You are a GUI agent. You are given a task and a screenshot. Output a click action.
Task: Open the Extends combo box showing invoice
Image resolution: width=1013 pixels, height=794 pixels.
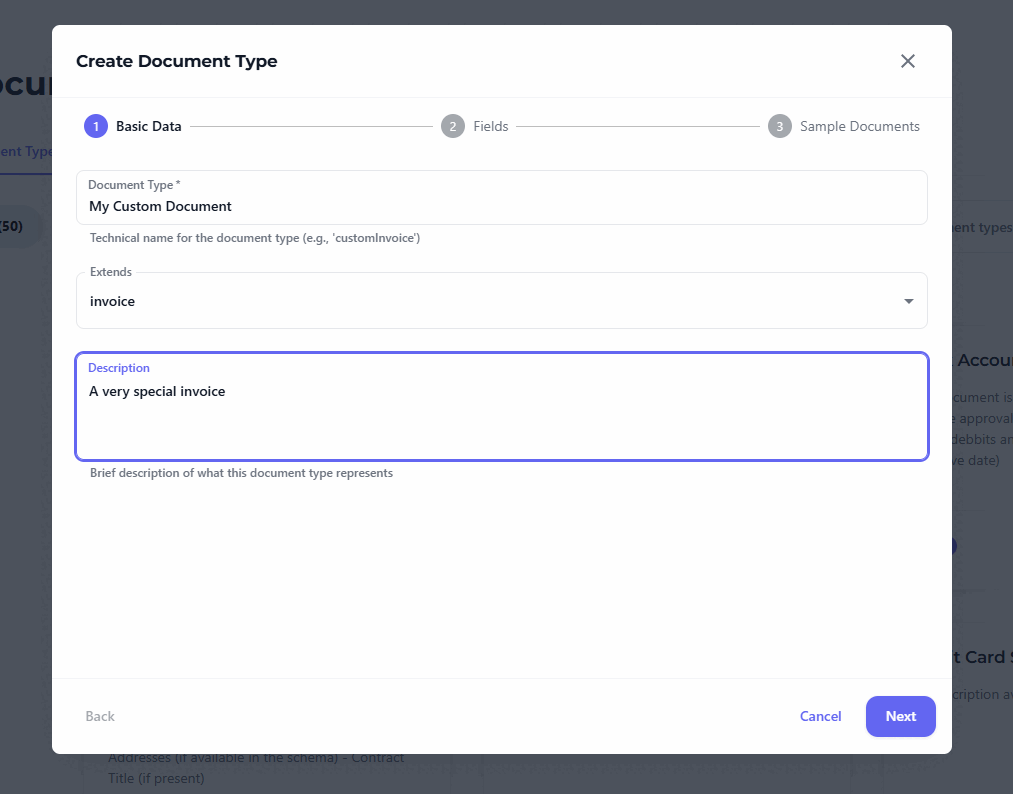(500, 300)
